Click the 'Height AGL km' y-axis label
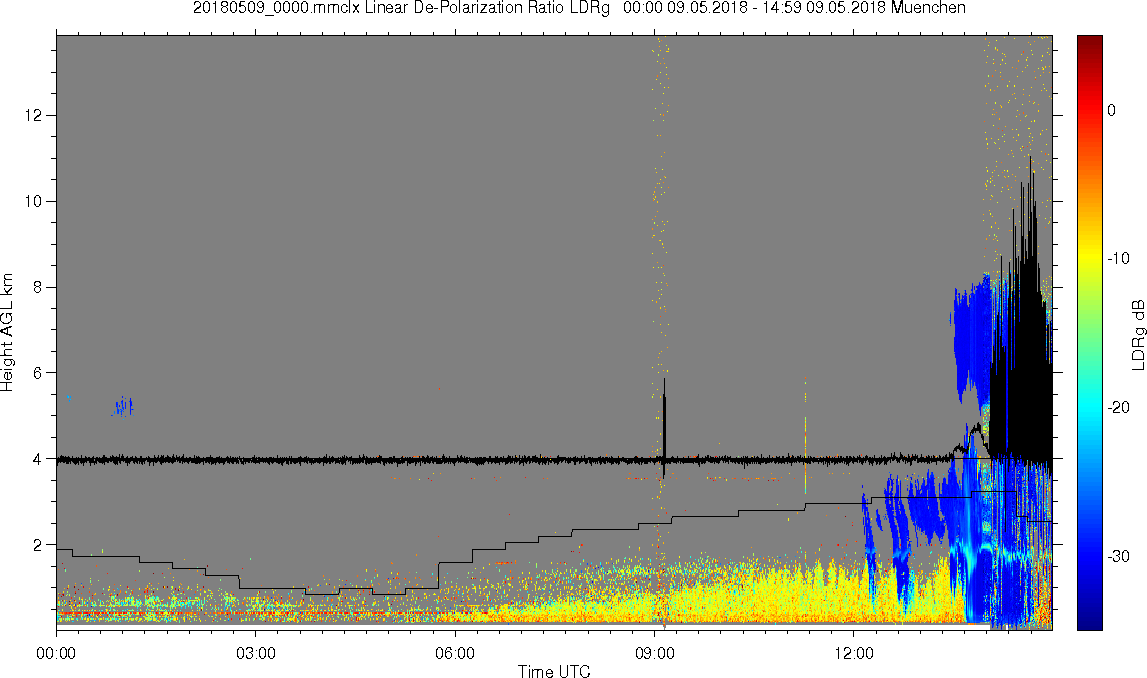The width and height of the screenshot is (1147, 678). pos(7,333)
